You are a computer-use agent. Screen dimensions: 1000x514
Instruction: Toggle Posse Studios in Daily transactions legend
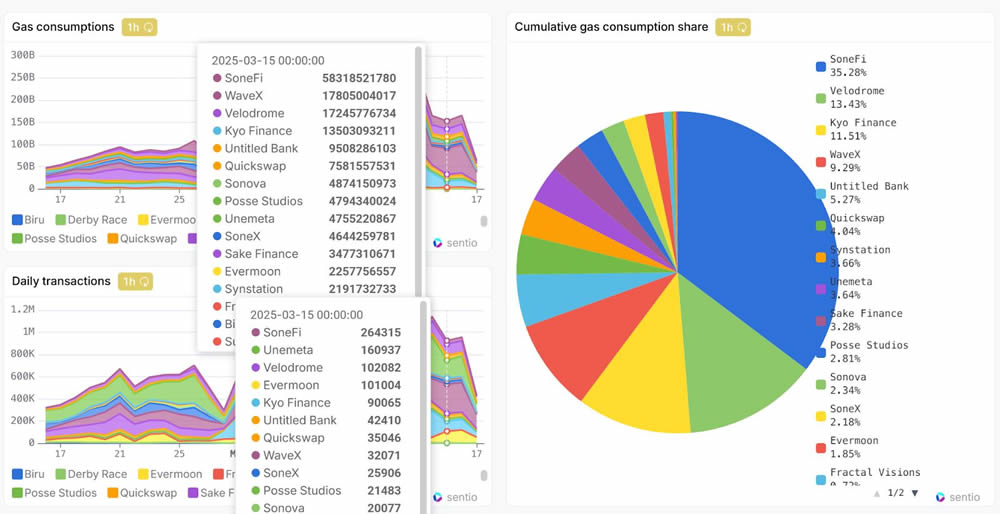click(x=54, y=493)
